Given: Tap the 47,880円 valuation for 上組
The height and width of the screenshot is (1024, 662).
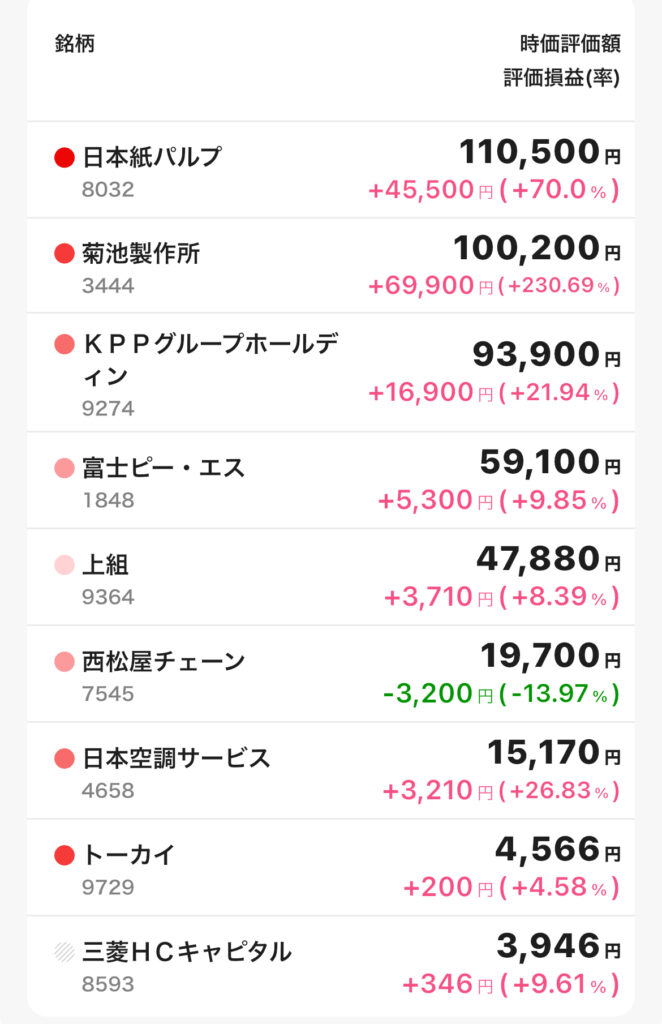Looking at the screenshot, I should tap(548, 559).
